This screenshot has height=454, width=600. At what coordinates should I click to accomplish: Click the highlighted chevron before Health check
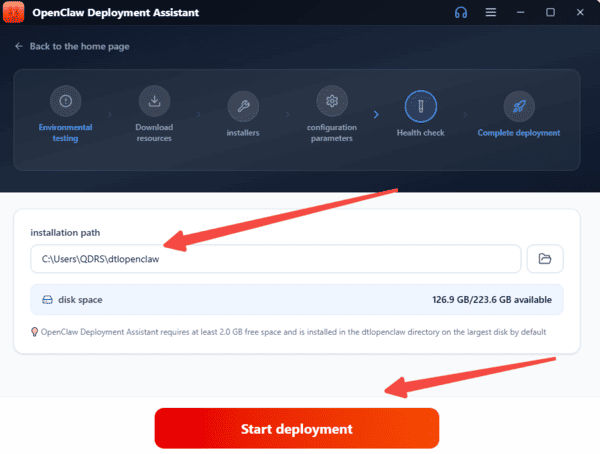[376, 114]
